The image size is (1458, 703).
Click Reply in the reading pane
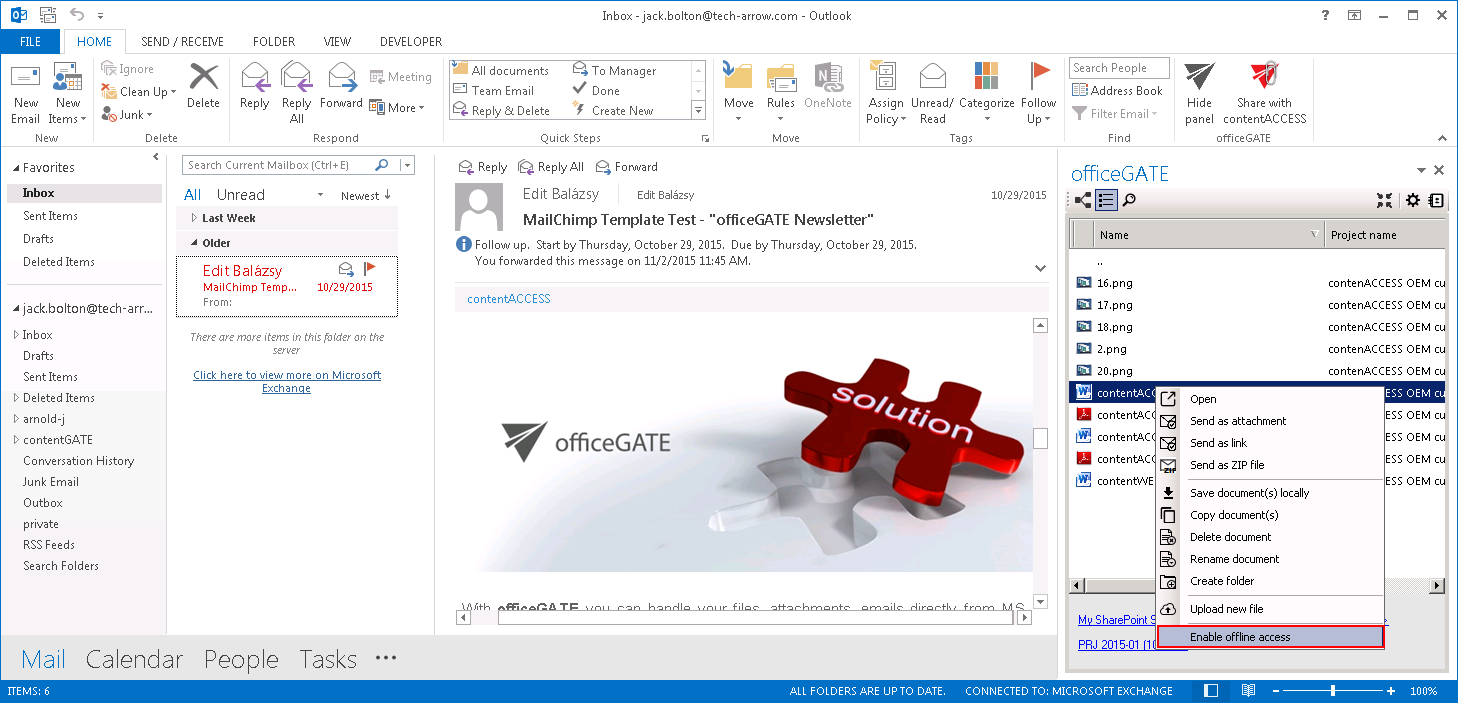tap(482, 167)
